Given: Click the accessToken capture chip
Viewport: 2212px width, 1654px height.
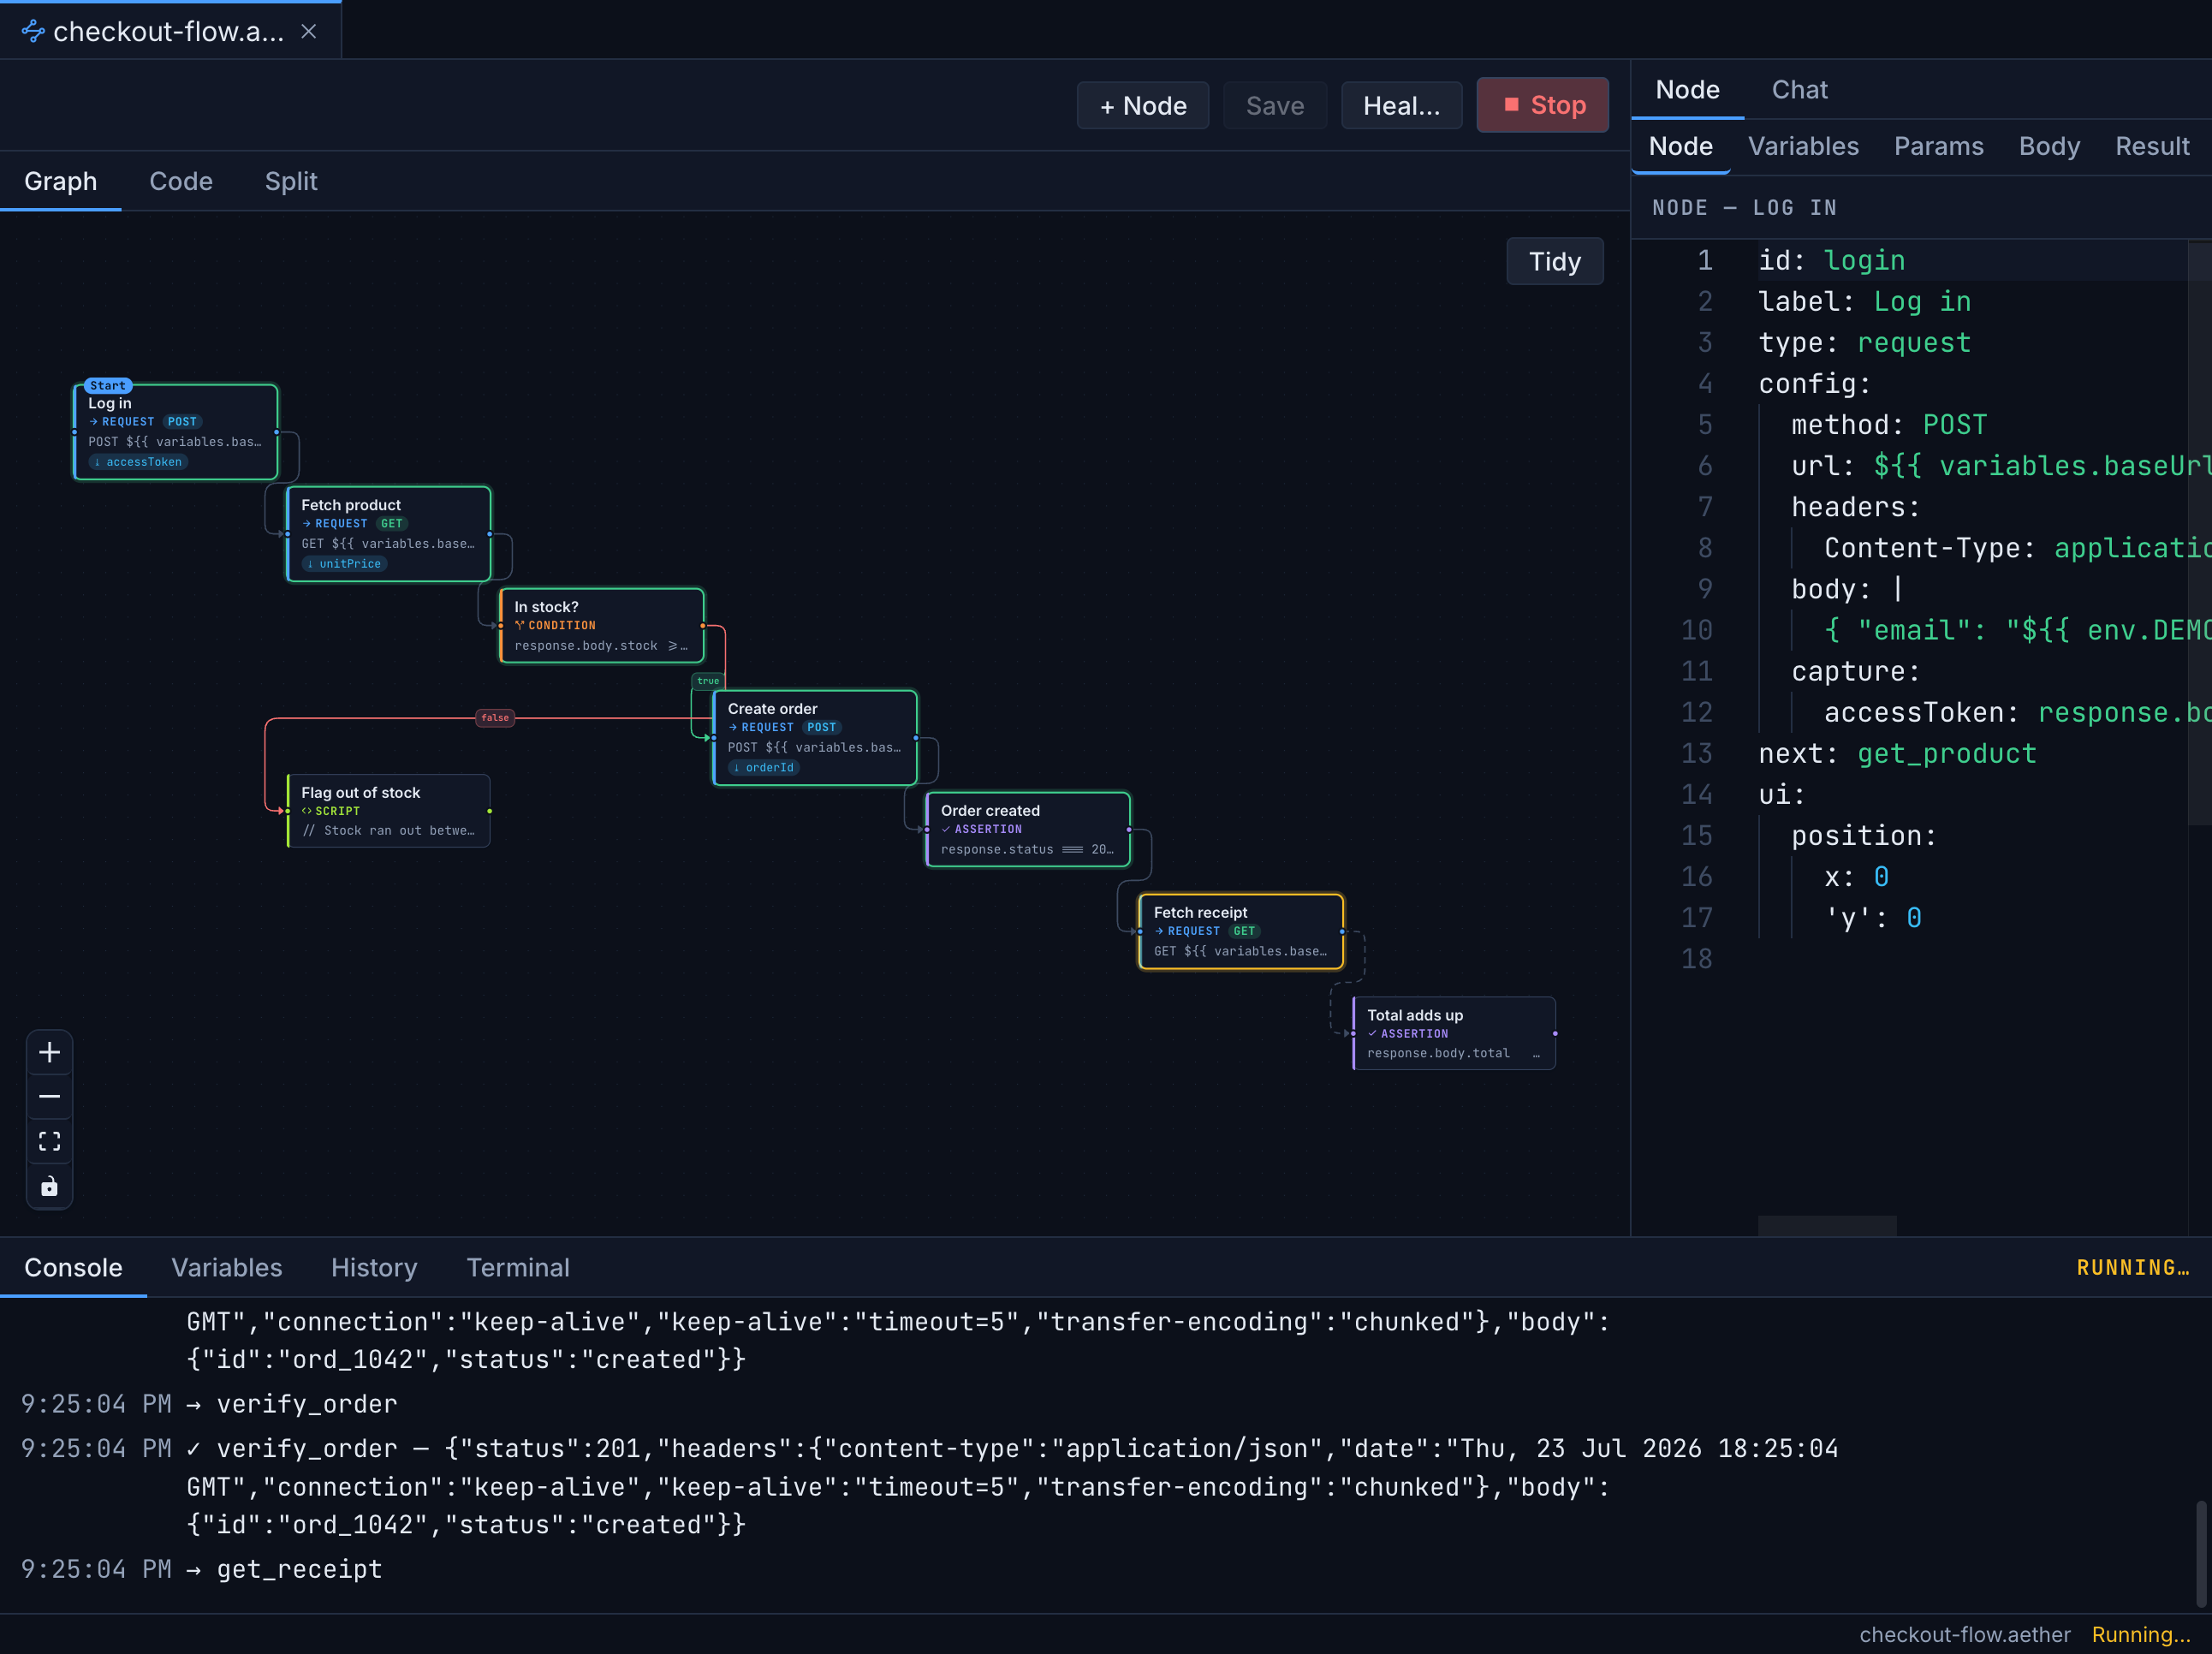Looking at the screenshot, I should (x=138, y=462).
